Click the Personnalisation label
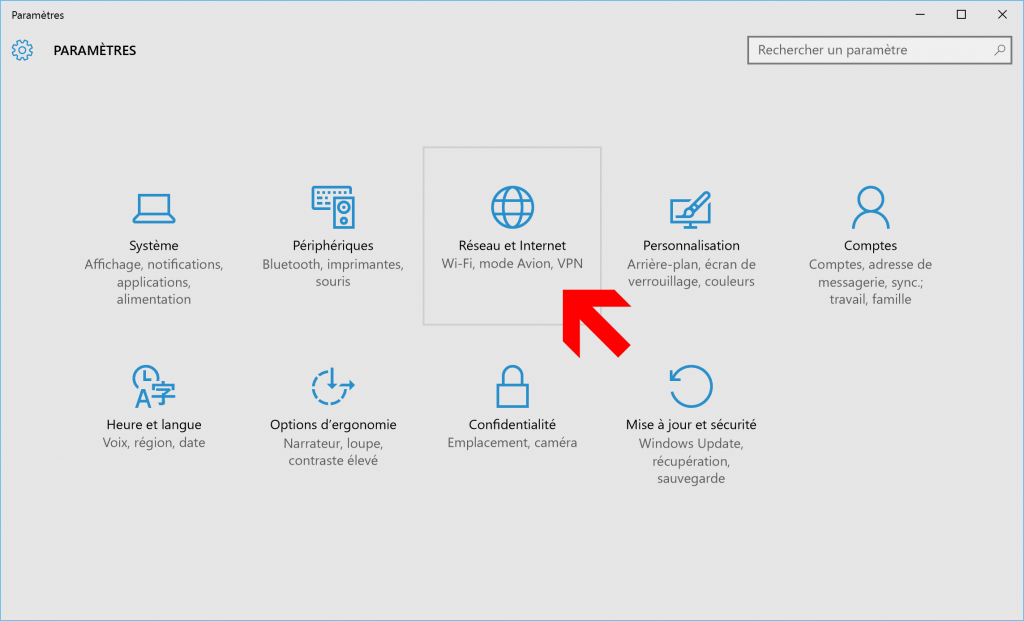The height and width of the screenshot is (621, 1024). pyautogui.click(x=691, y=246)
